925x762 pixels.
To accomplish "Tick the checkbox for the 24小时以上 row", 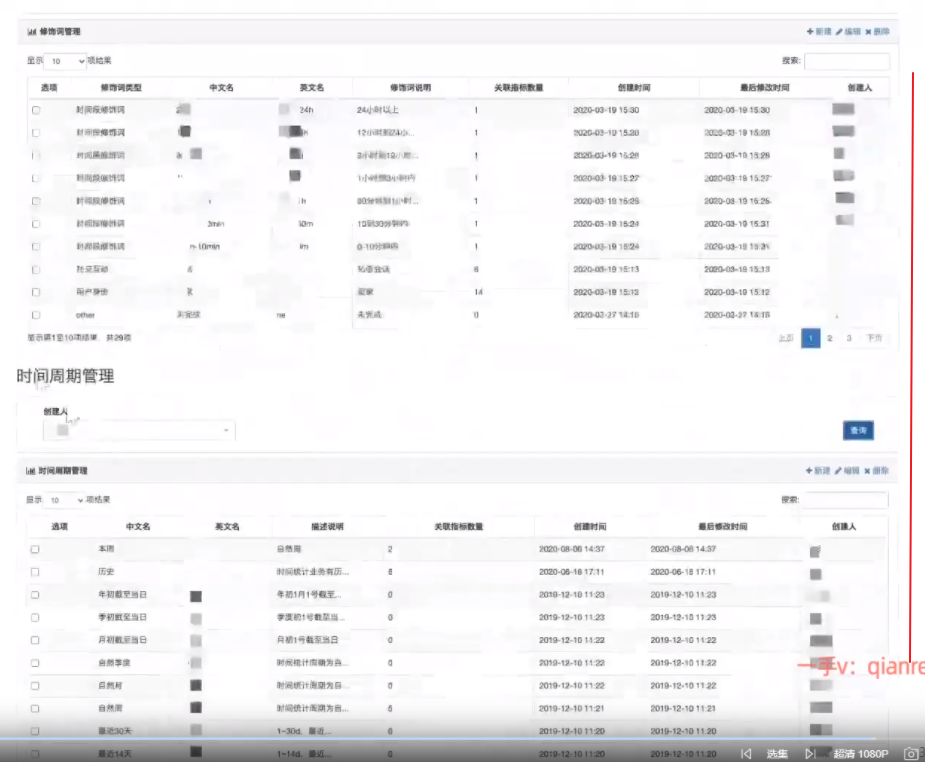I will pos(36,110).
